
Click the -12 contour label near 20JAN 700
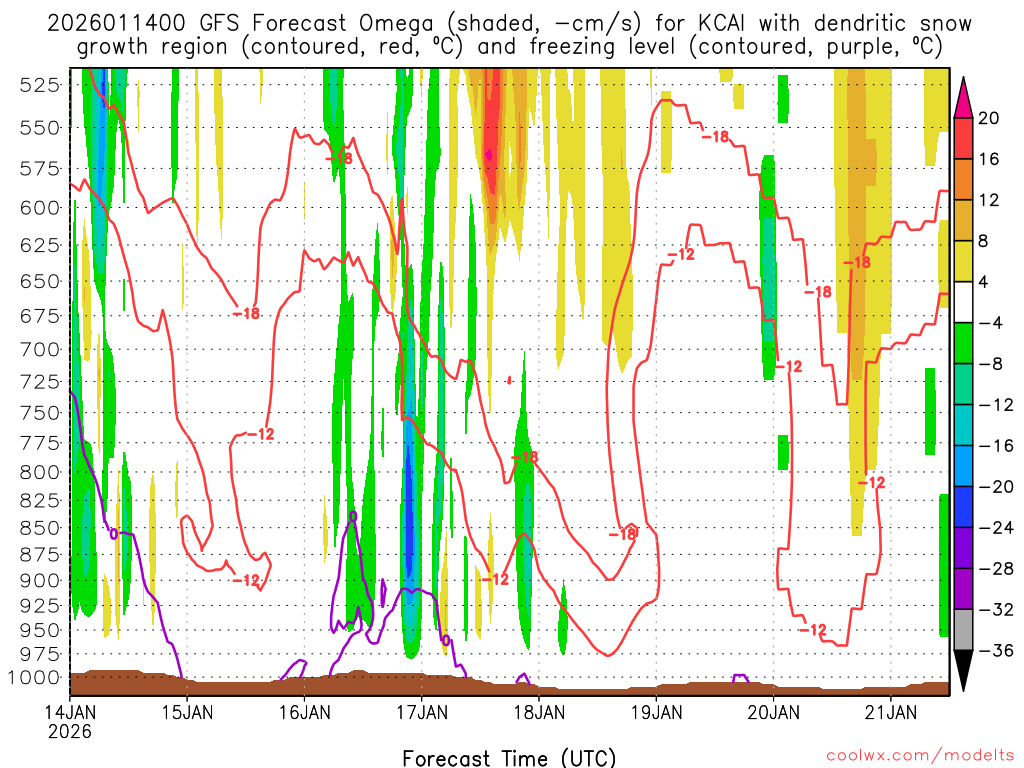tap(788, 366)
